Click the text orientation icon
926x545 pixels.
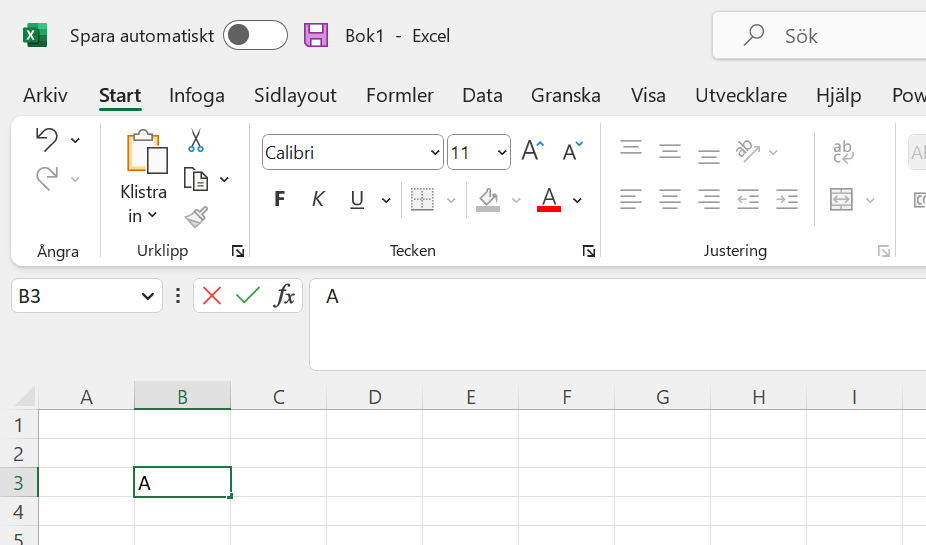click(748, 151)
